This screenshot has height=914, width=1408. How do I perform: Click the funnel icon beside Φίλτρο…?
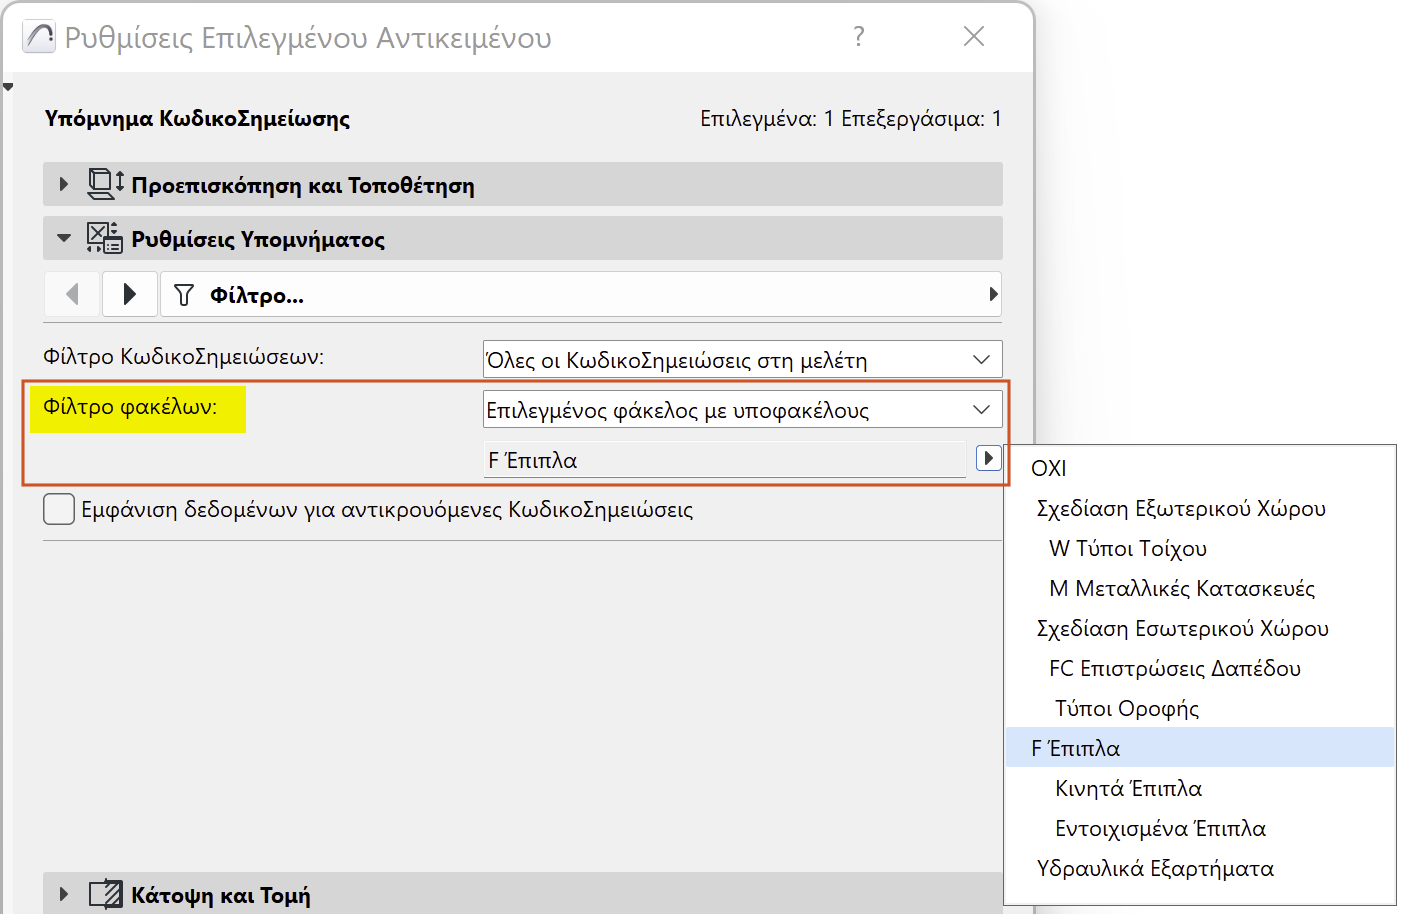tap(184, 295)
